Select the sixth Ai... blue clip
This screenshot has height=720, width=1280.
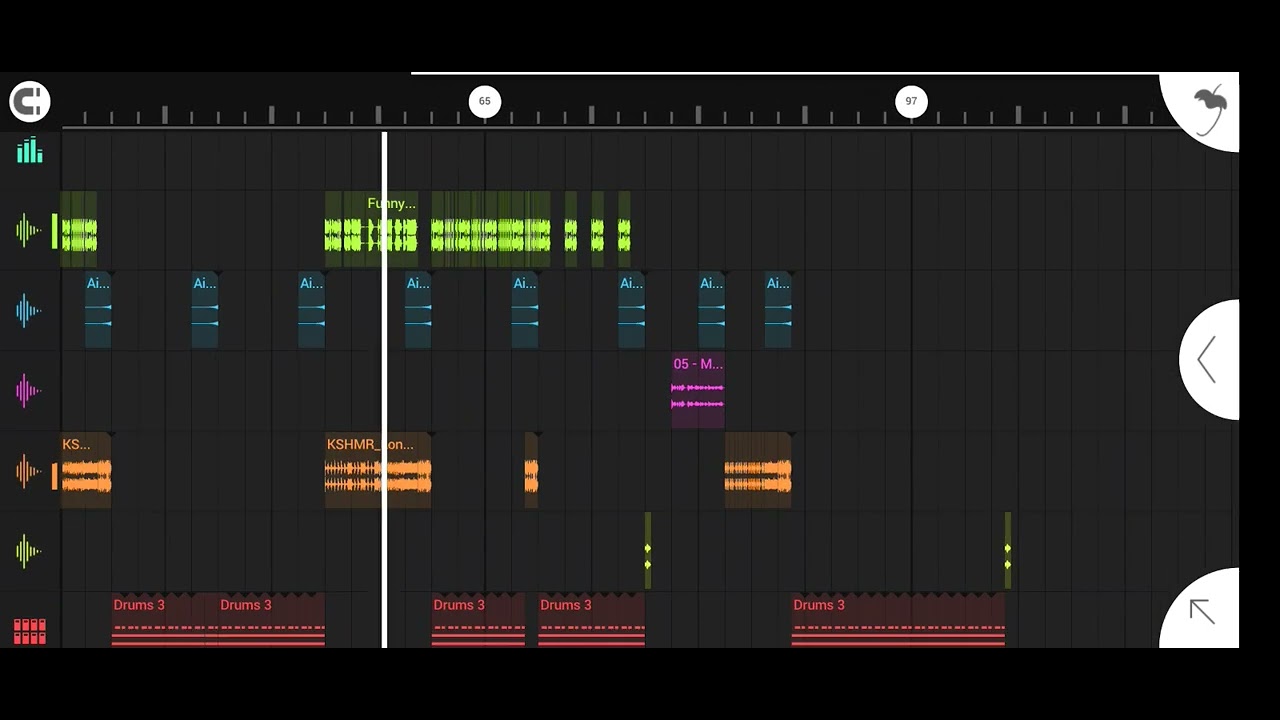point(632,310)
